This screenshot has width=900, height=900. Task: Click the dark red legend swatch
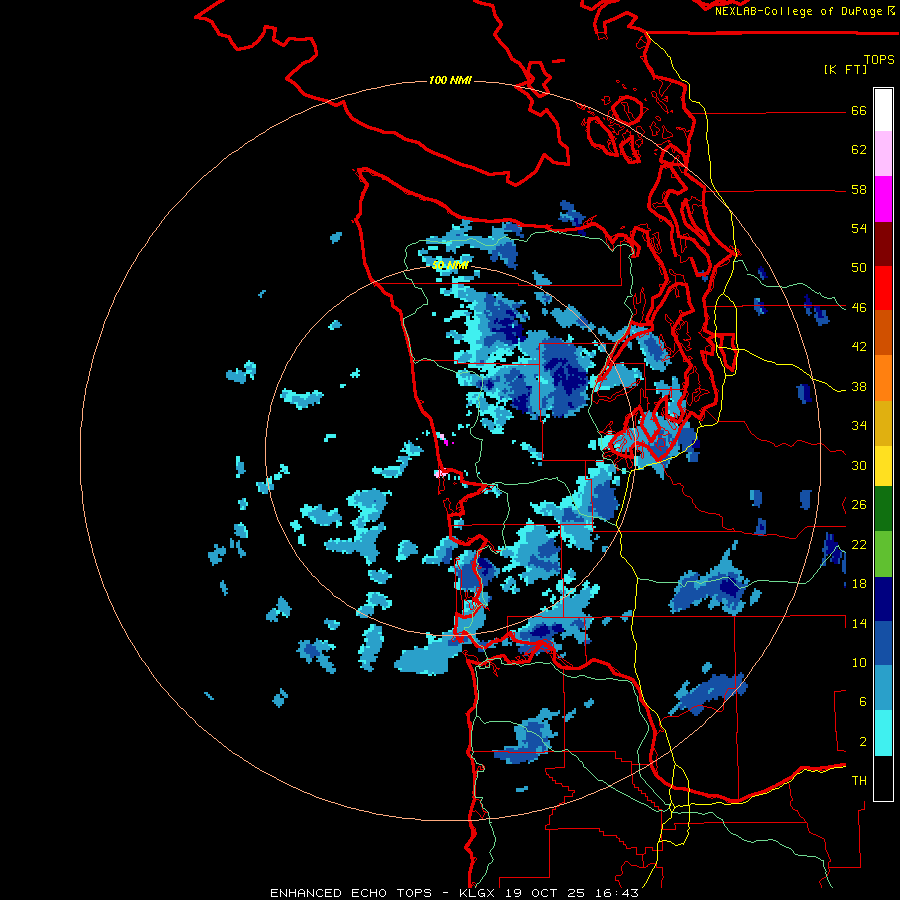[883, 243]
